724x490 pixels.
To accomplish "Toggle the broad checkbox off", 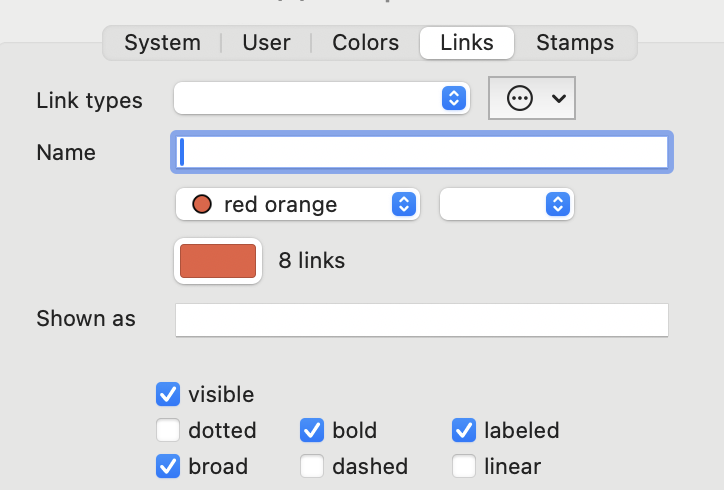I will pyautogui.click(x=168, y=466).
